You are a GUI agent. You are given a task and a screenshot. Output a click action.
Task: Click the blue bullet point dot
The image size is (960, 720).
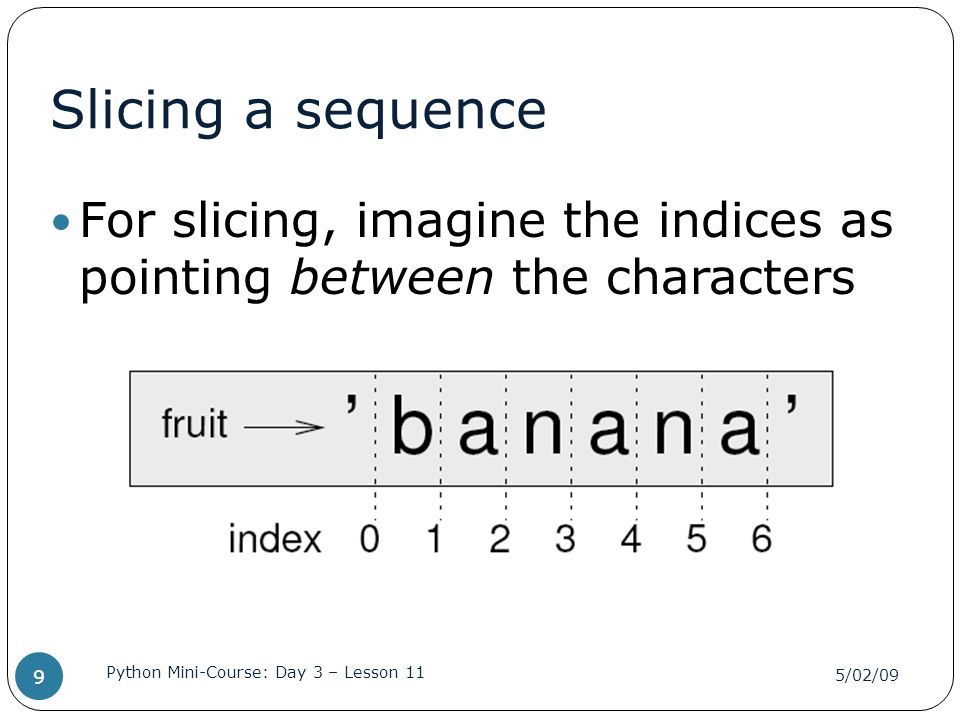click(x=61, y=222)
